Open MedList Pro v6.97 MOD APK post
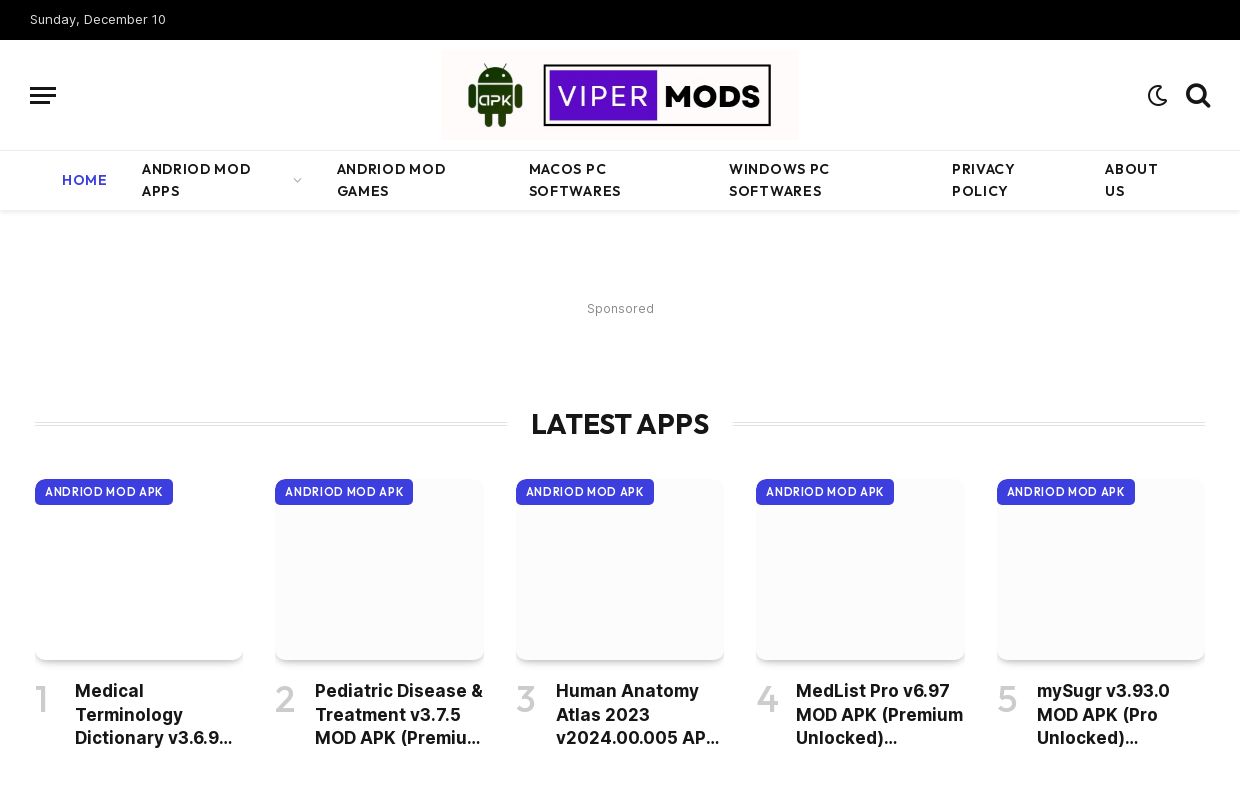 [x=879, y=714]
